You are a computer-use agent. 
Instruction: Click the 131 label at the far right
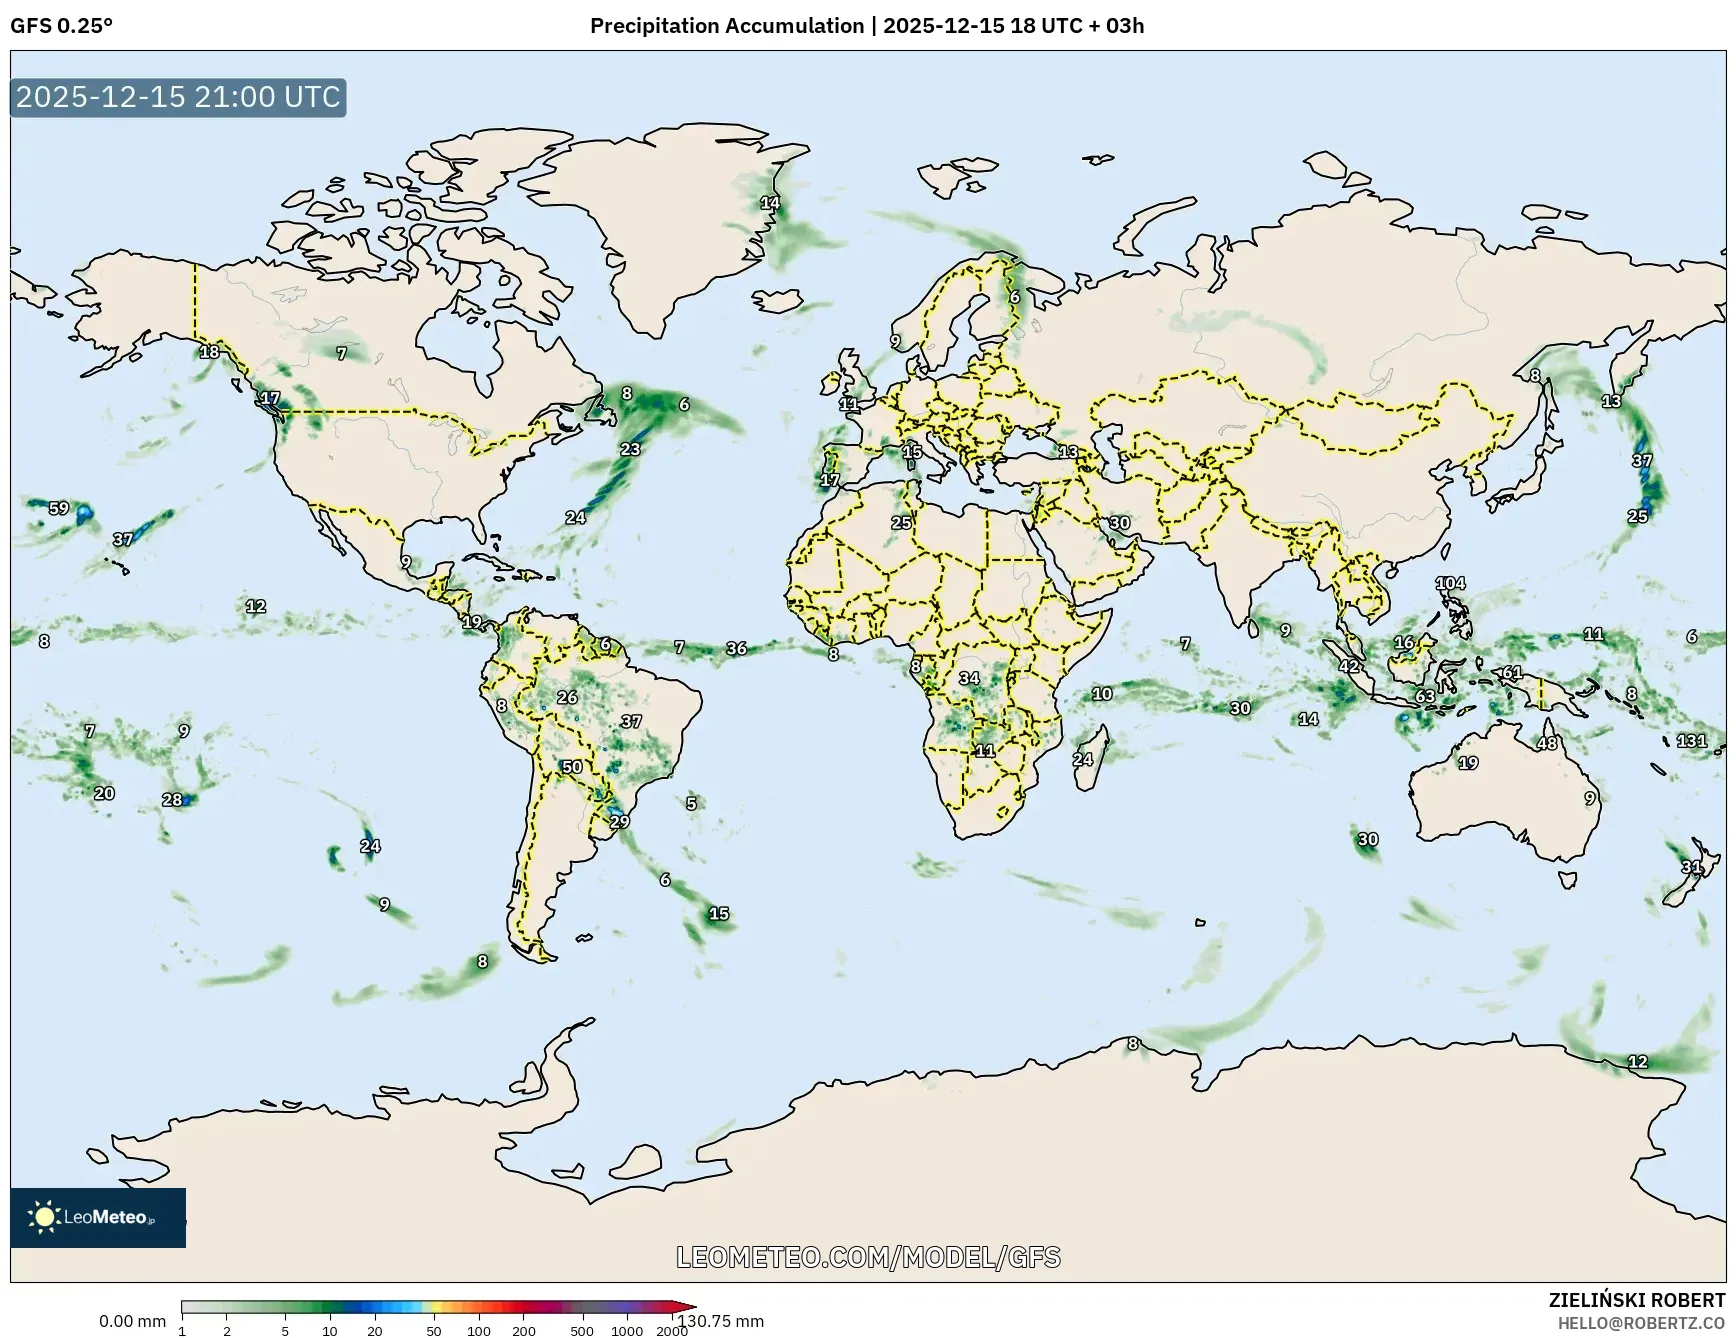point(1691,740)
